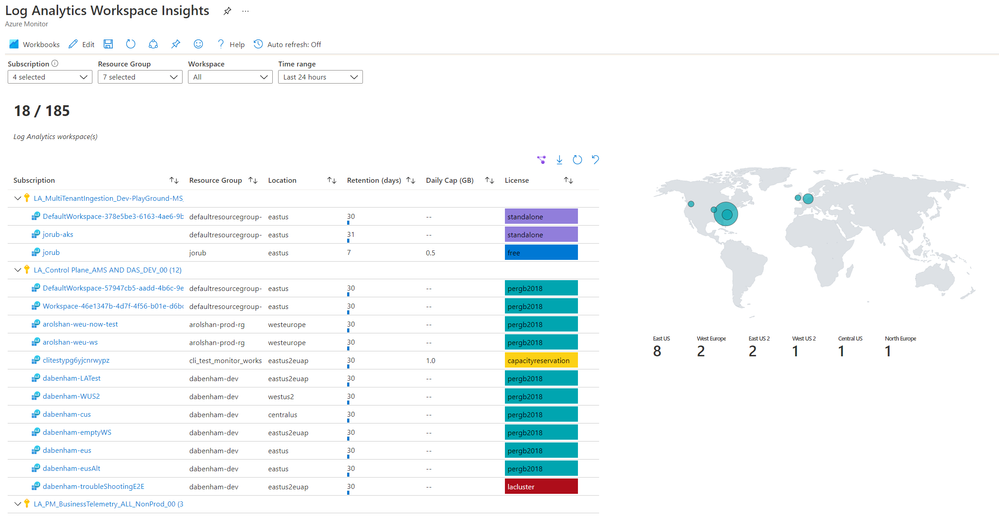Send feedback via the smiley icon
This screenshot has height=517, width=999.
pos(198,44)
